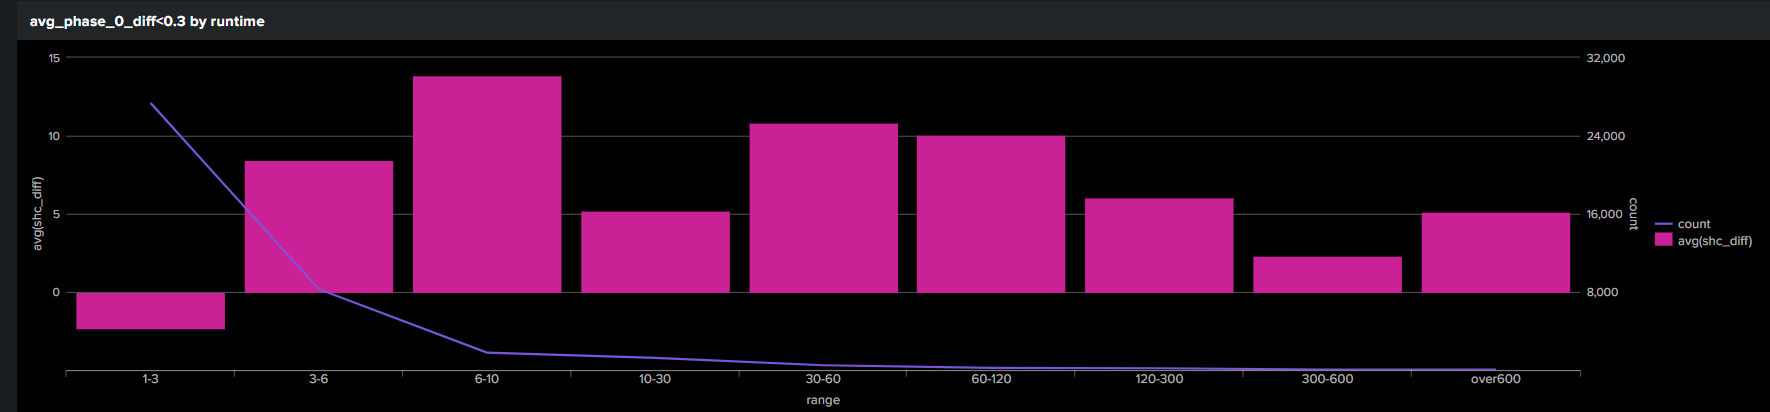Viewport: 1770px width, 412px height.
Task: Click the right axis value 8,000
Action: (1602, 292)
